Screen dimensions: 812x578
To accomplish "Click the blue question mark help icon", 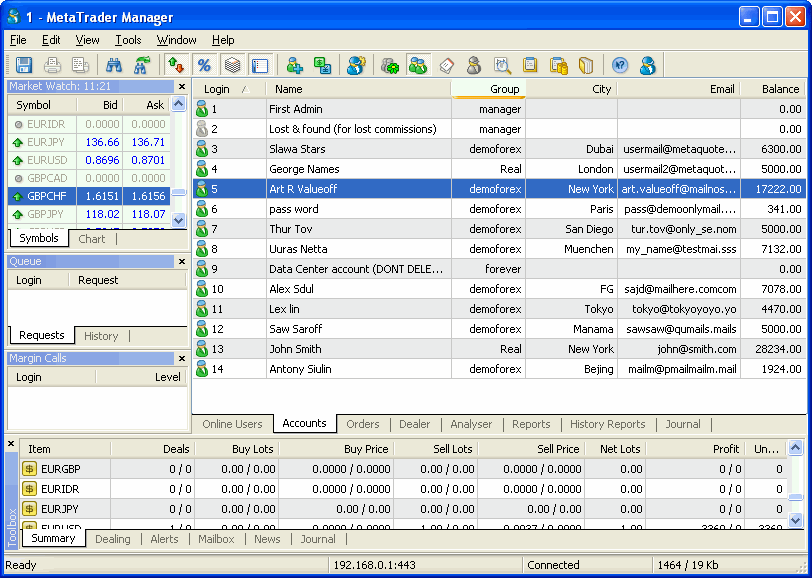I will [x=619, y=66].
